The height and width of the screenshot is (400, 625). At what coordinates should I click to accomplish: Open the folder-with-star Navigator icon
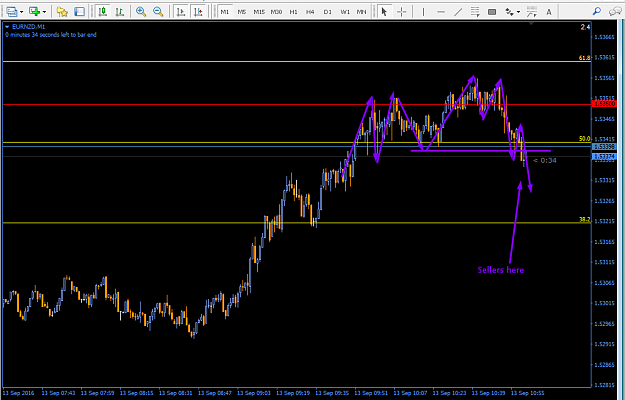click(62, 12)
